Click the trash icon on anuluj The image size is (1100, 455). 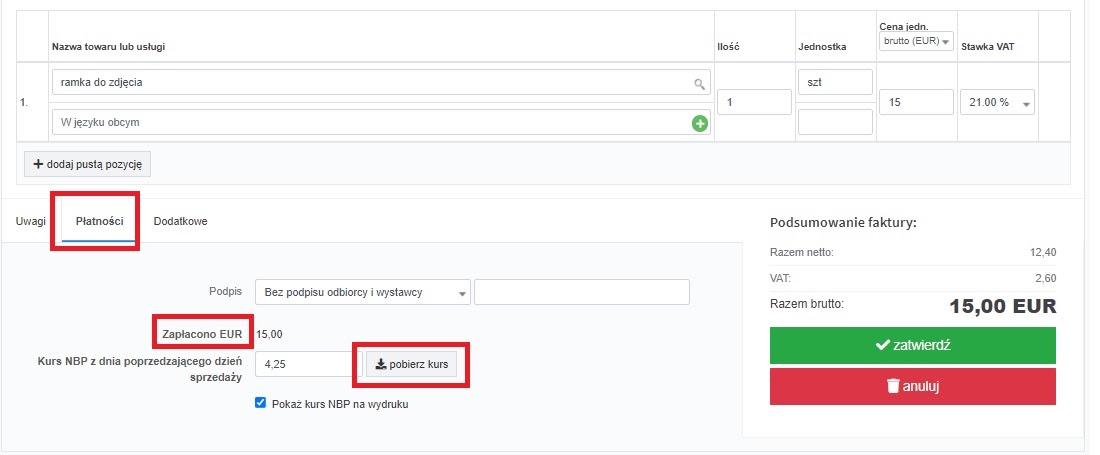892,386
